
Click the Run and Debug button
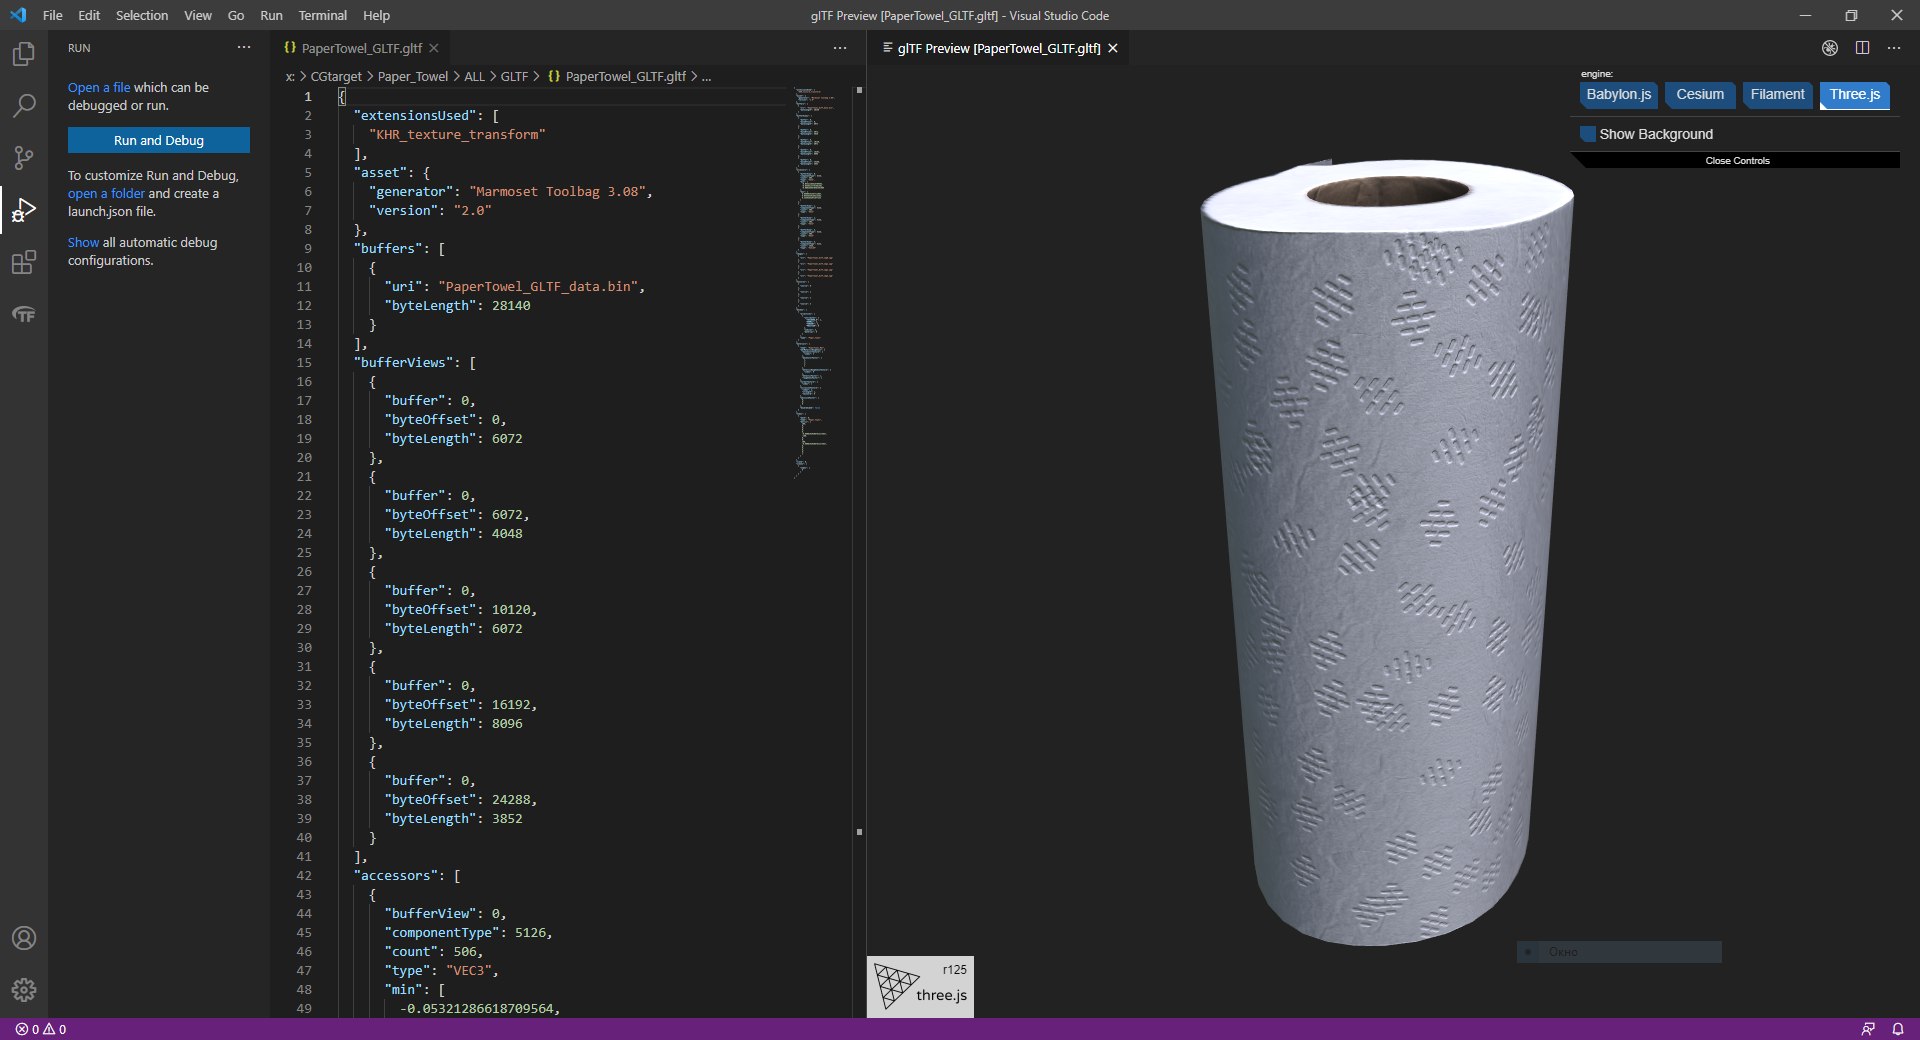pos(159,140)
